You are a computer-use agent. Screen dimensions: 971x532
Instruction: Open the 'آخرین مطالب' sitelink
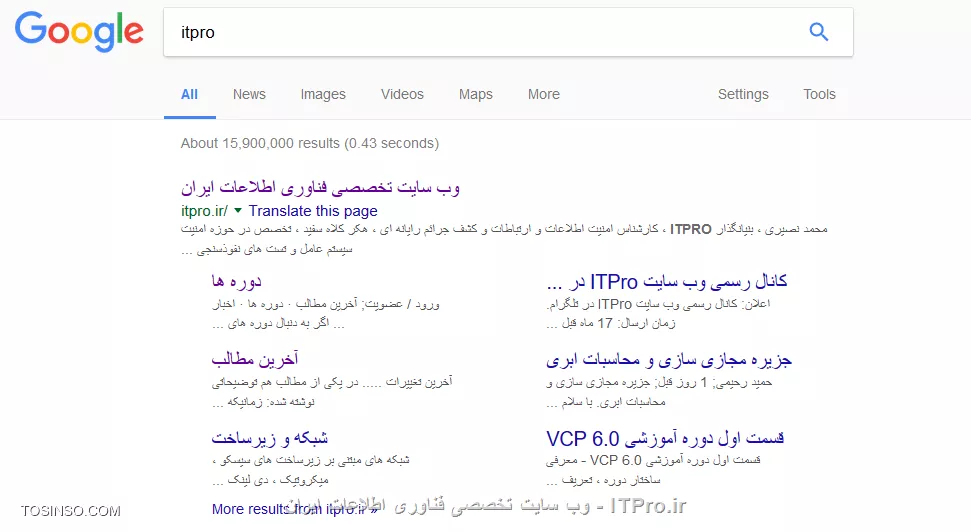click(x=255, y=359)
